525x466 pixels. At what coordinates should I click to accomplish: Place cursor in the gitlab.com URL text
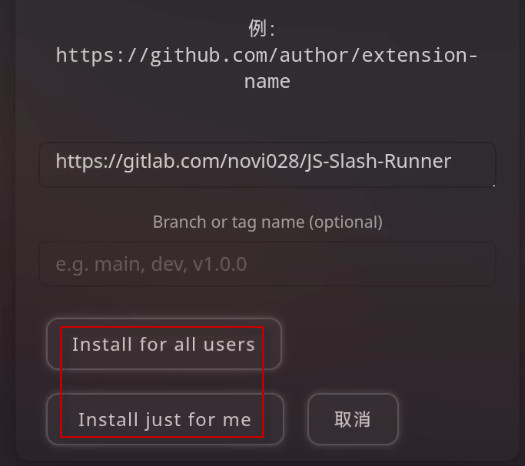coord(253,161)
